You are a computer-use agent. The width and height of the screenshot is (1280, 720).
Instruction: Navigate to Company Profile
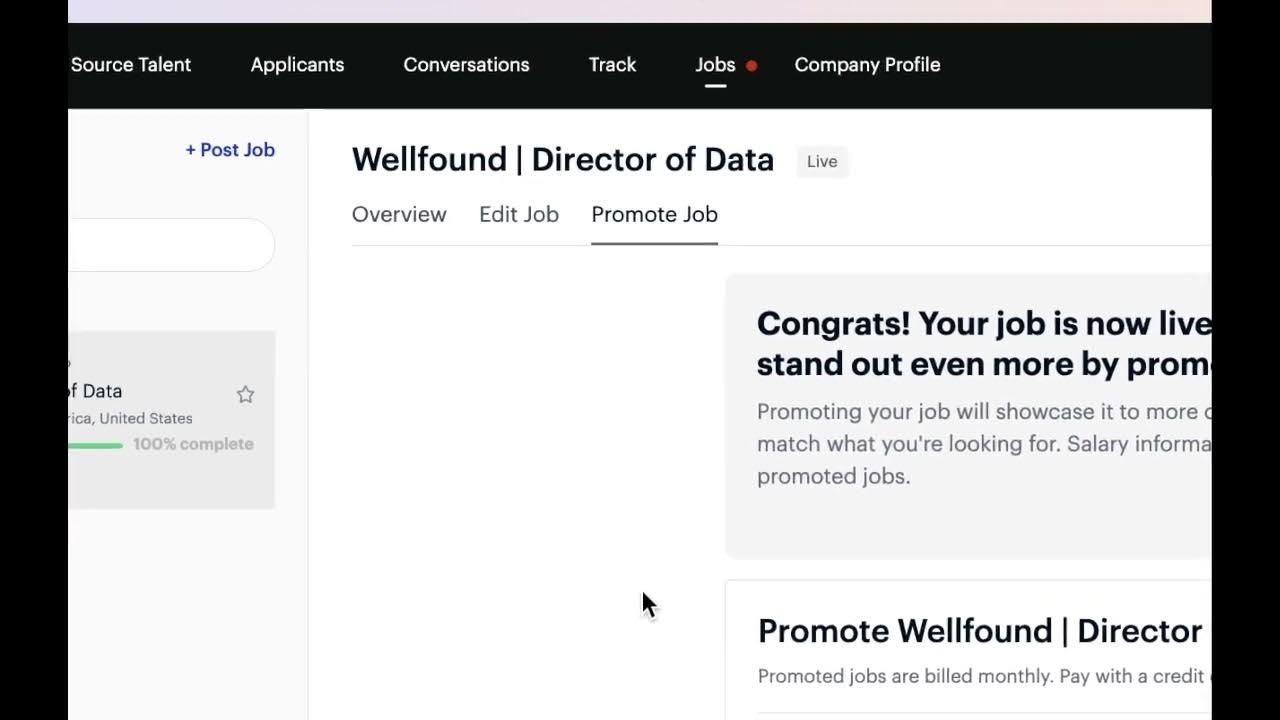867,65
